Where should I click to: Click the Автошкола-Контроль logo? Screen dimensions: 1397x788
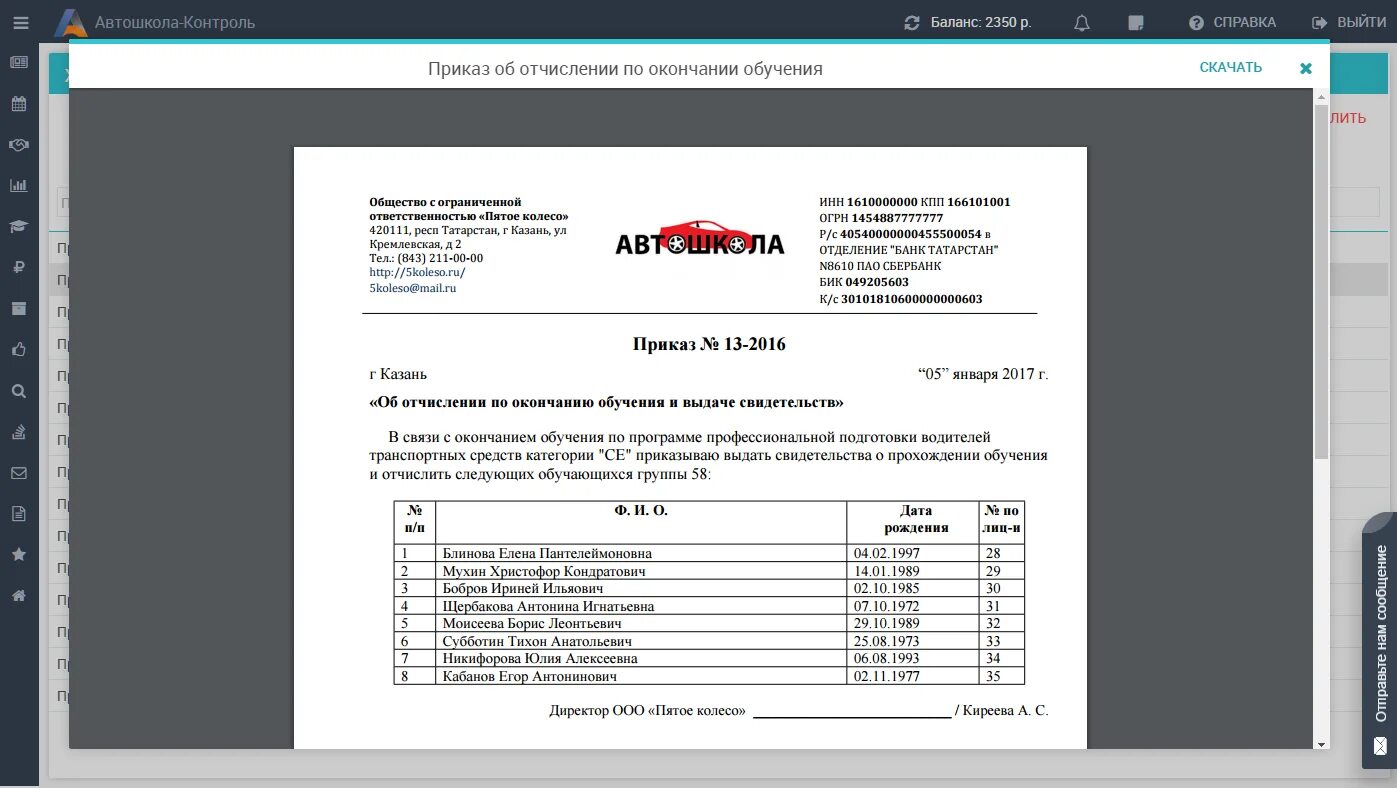click(154, 22)
